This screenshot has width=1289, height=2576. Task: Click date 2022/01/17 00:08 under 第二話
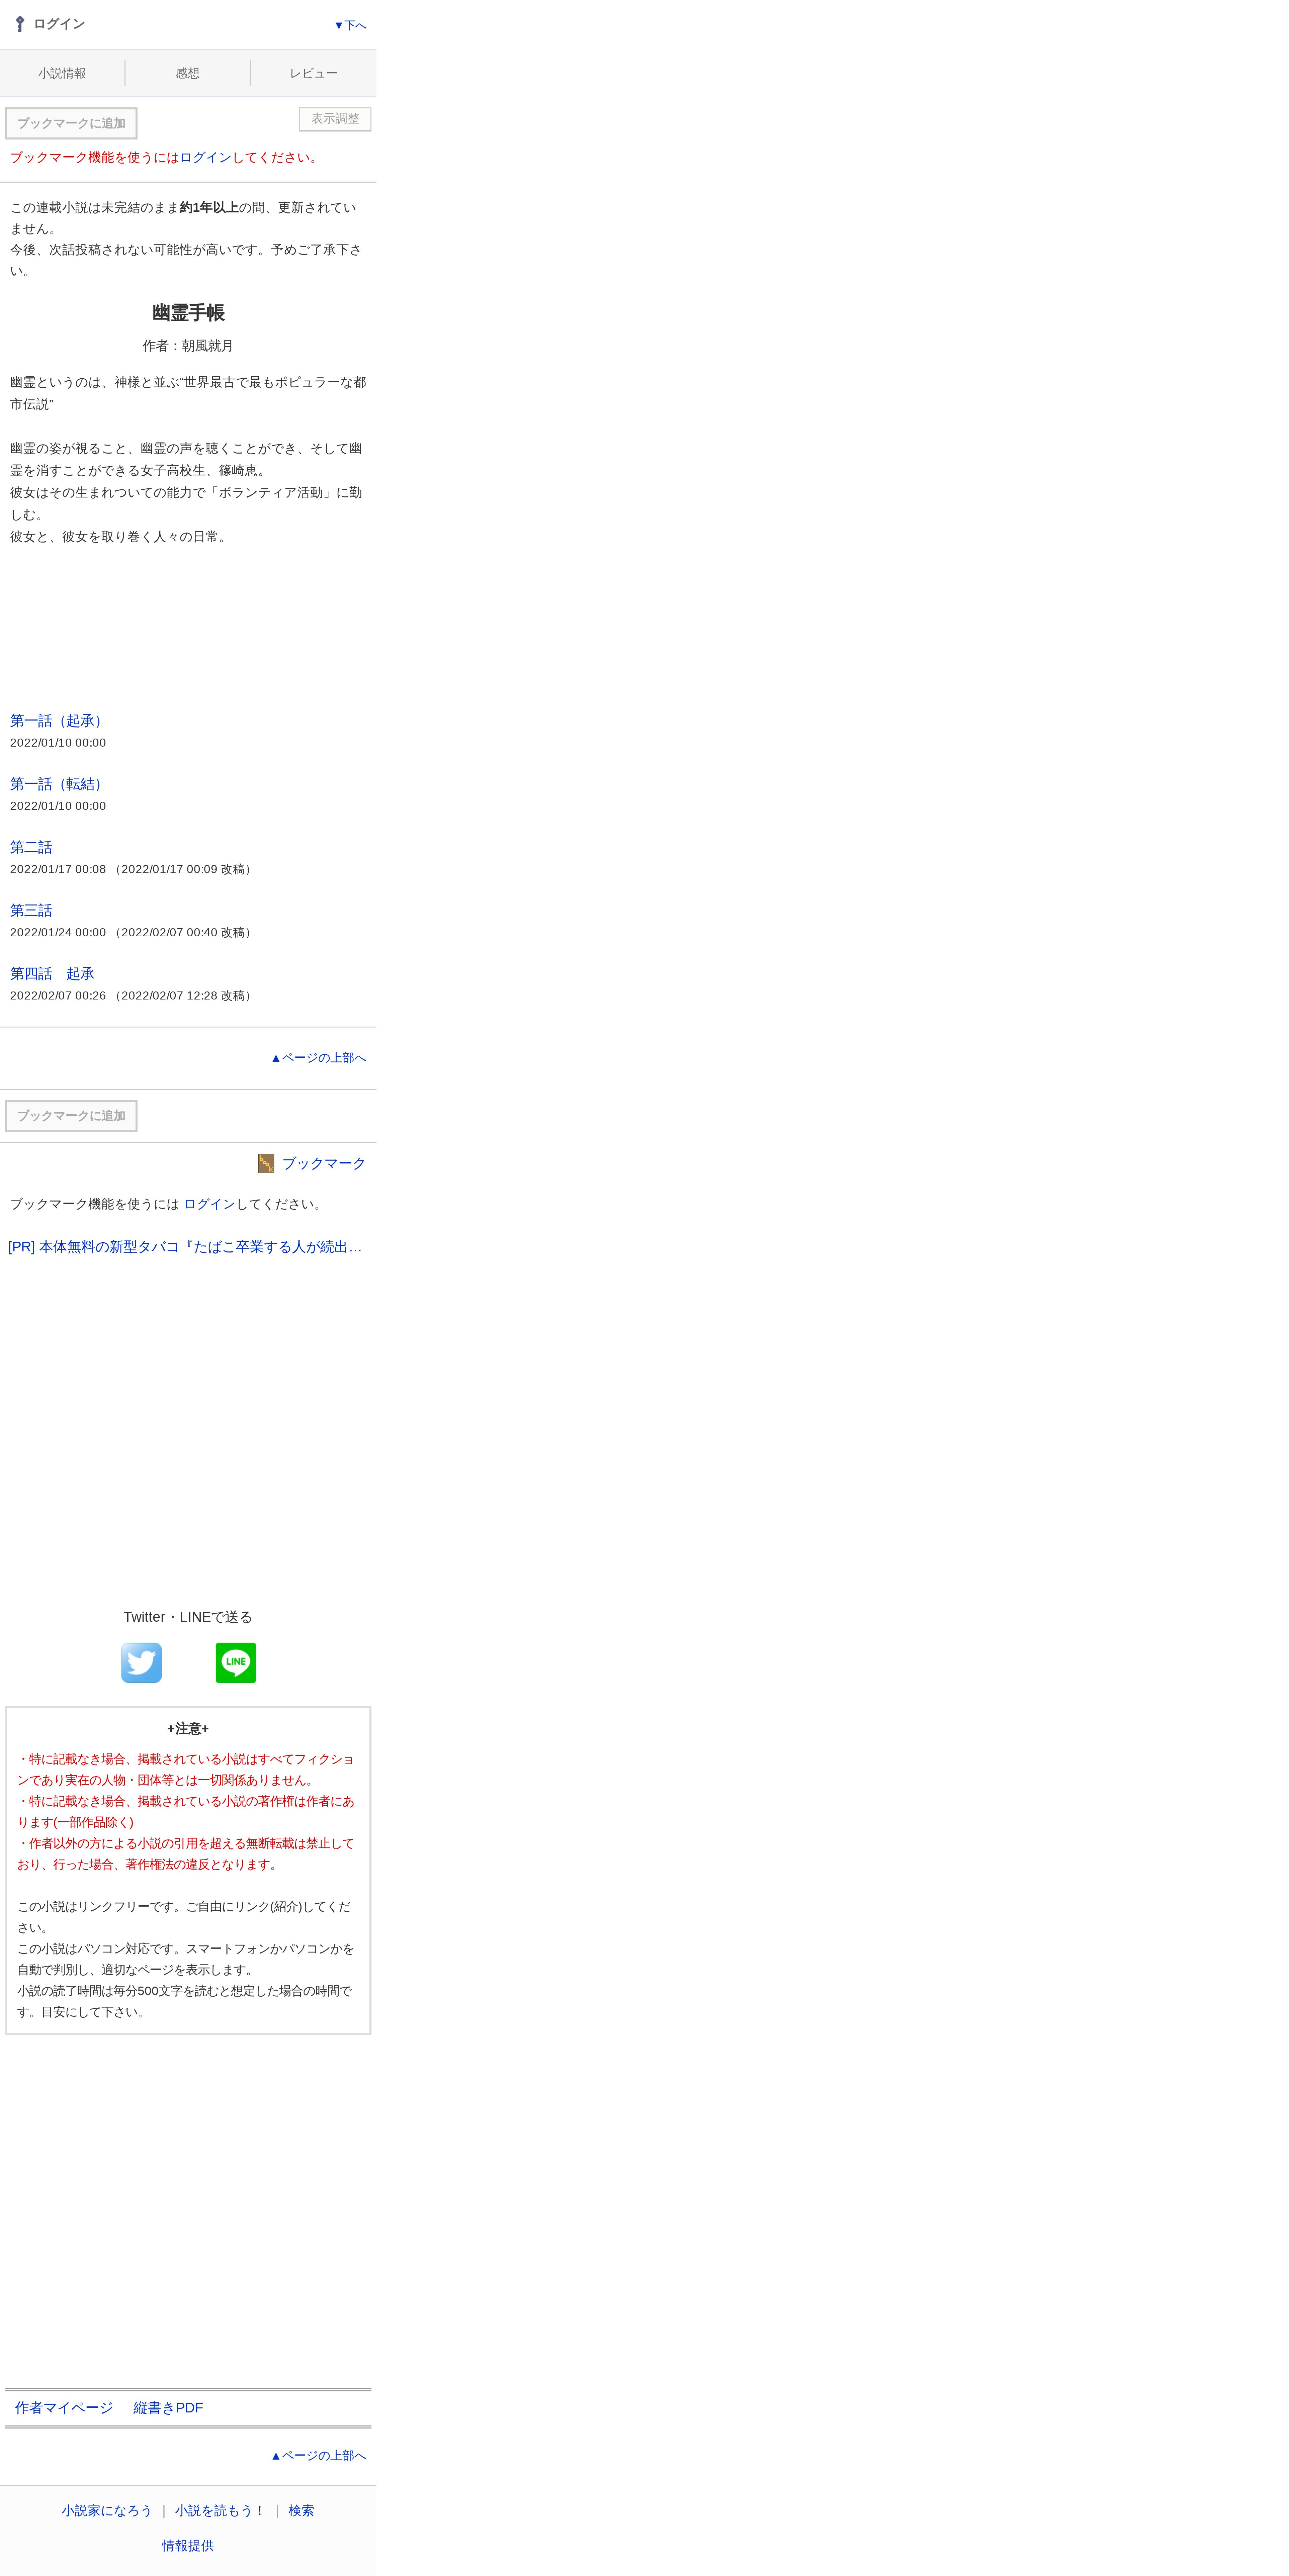pos(58,869)
